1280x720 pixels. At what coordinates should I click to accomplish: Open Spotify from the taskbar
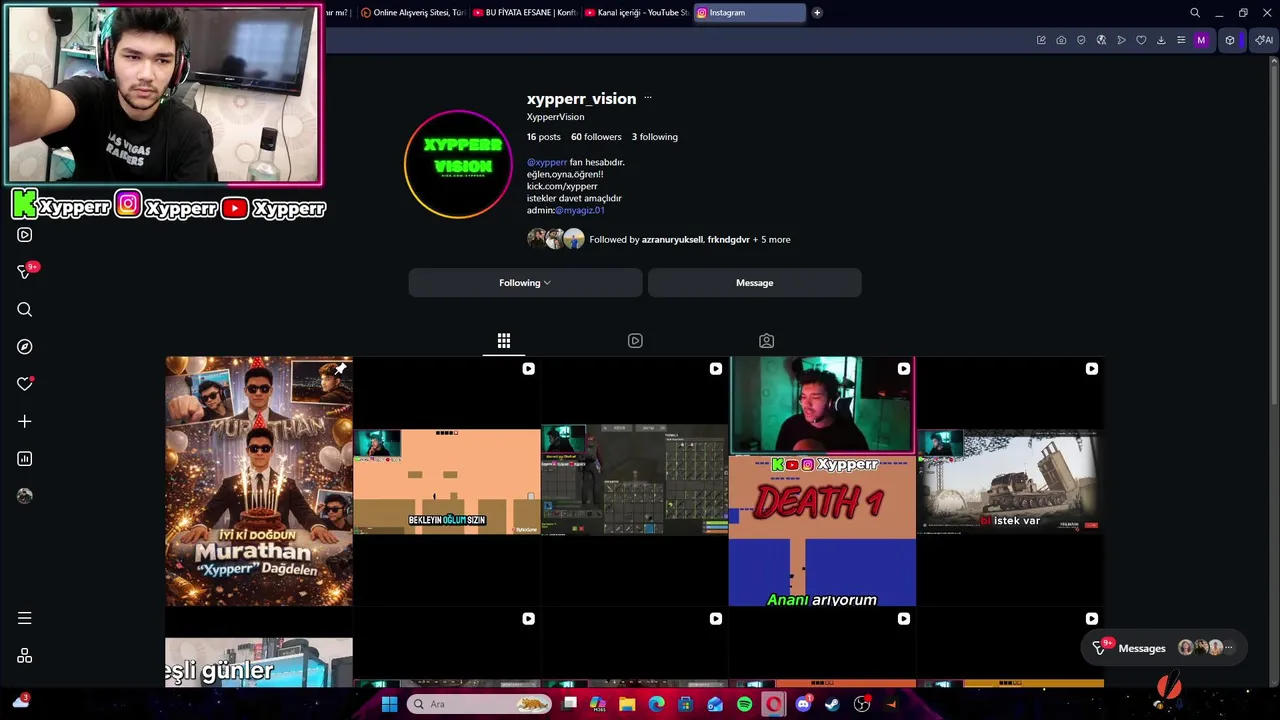click(x=744, y=704)
